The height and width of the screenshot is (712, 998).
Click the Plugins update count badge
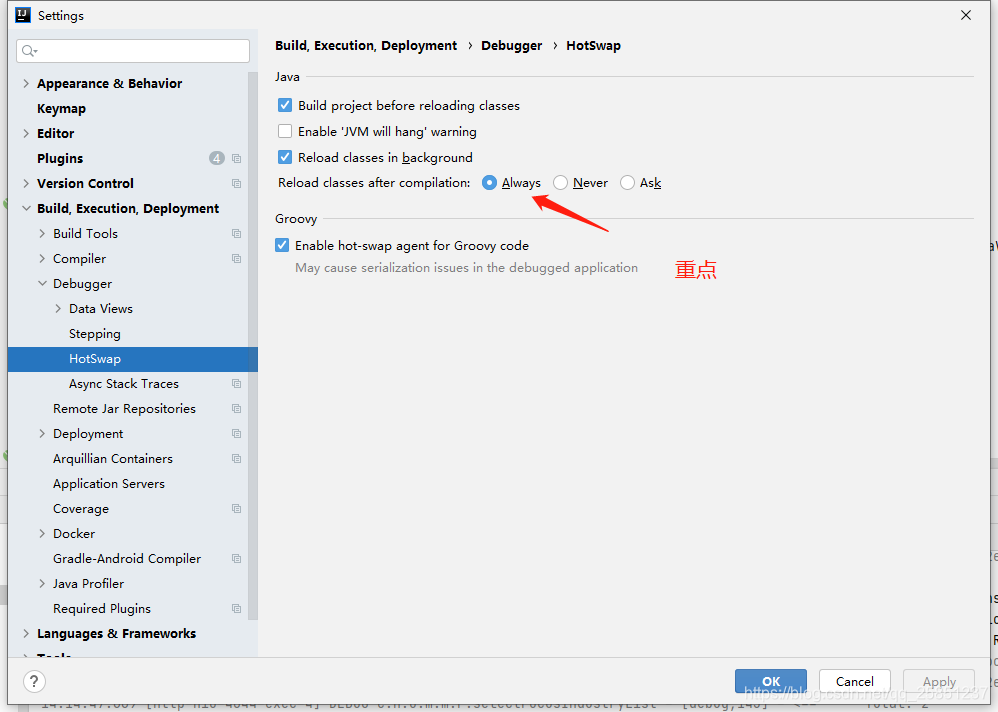tap(216, 158)
